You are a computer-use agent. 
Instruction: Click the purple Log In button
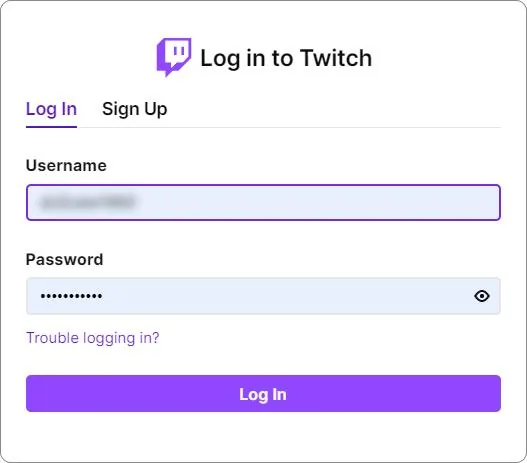point(264,393)
